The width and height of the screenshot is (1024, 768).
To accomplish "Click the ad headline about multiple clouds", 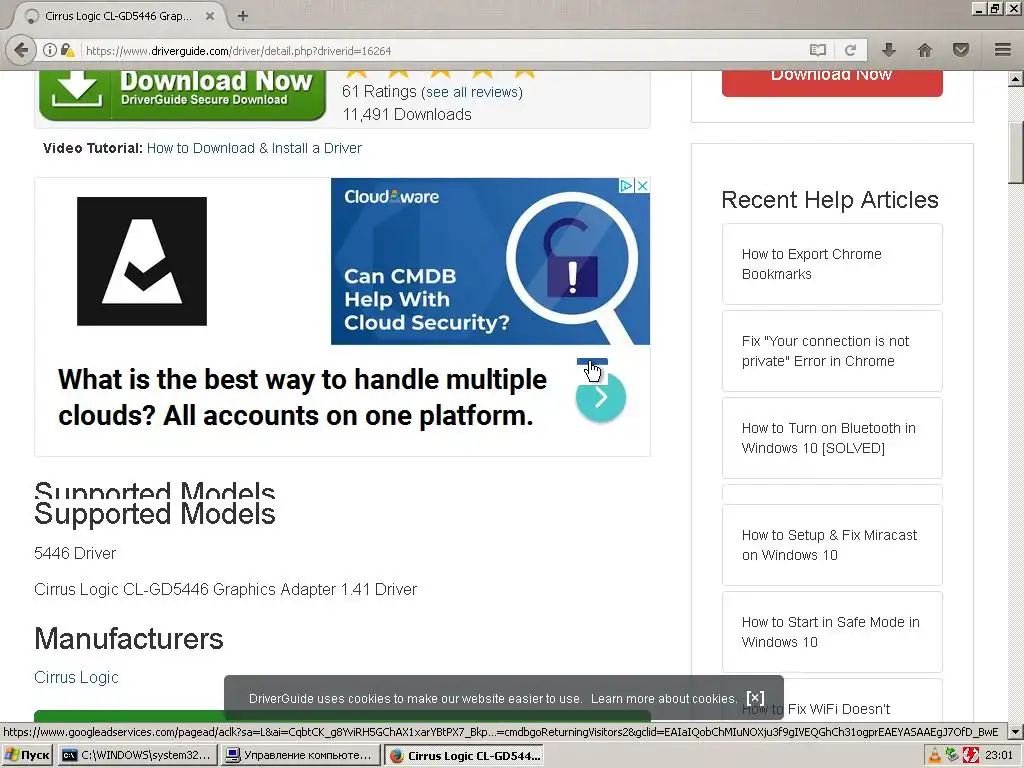I will [x=302, y=397].
